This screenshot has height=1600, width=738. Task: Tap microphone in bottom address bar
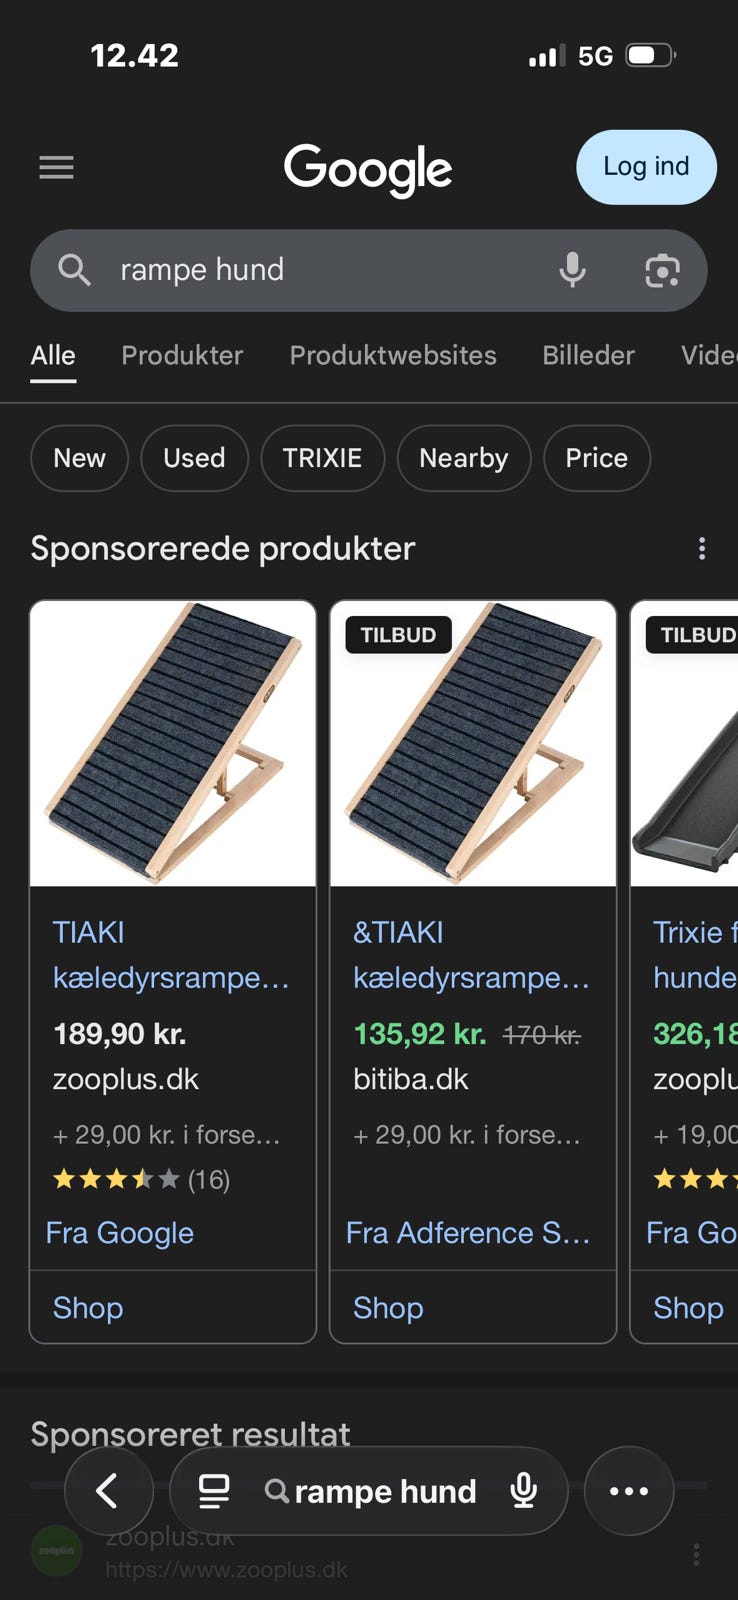point(524,1491)
